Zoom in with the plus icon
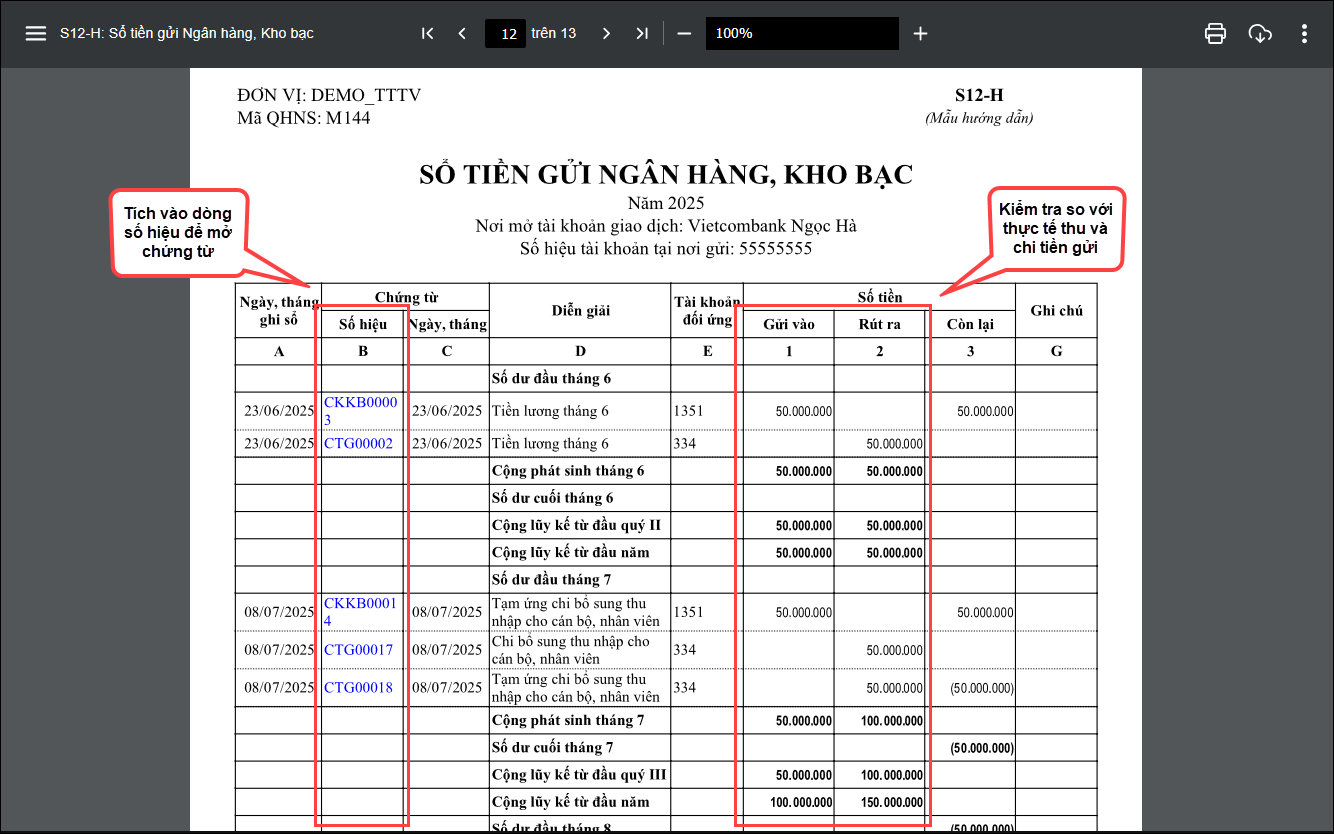Viewport: 1334px width, 834px height. pos(920,33)
